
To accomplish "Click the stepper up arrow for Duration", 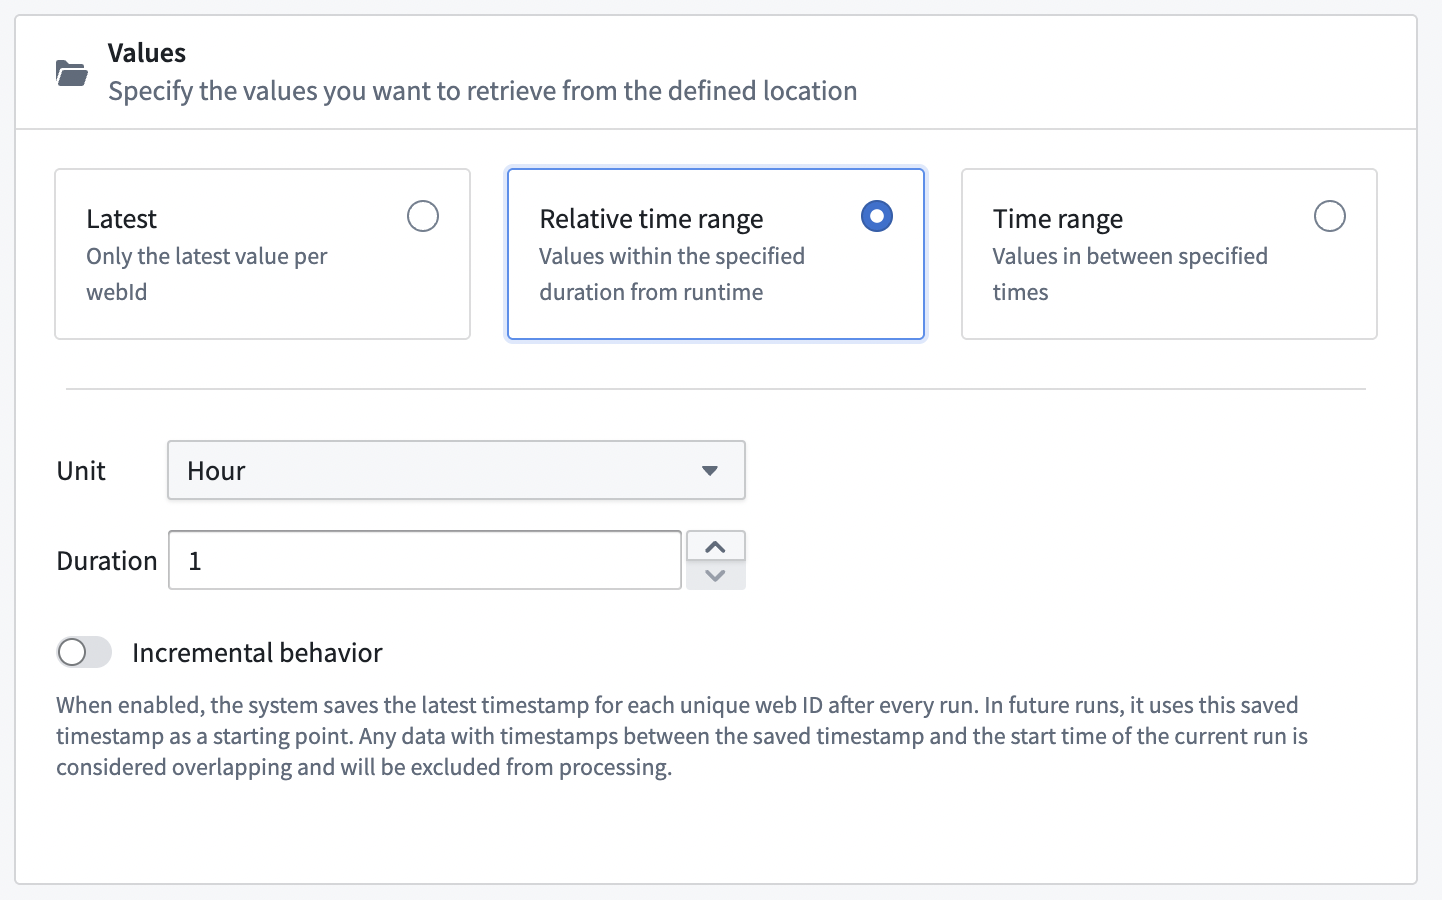I will [715, 545].
